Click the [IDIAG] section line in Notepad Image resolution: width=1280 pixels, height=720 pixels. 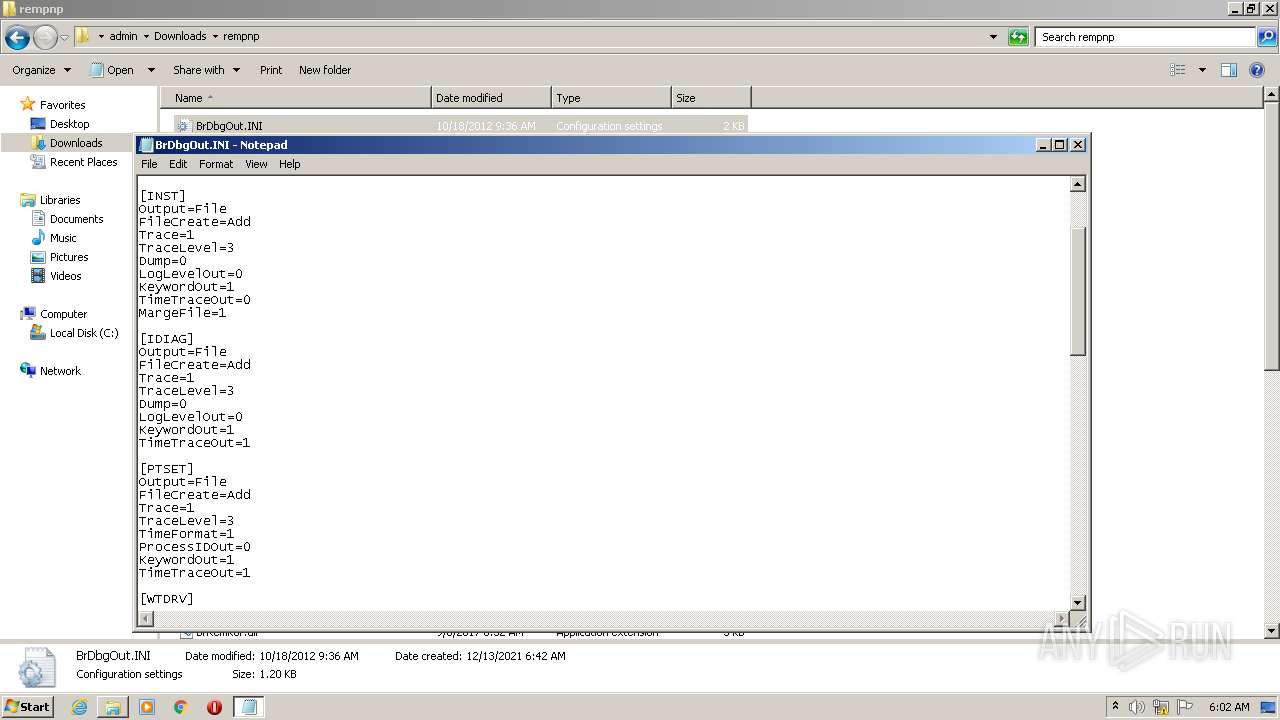pyautogui.click(x=166, y=339)
